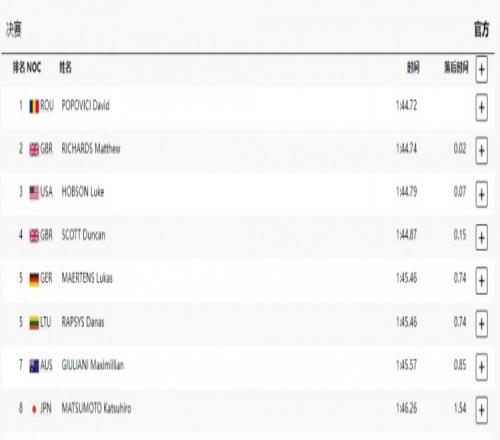Open HOBSON Luke athlete name link
This screenshot has height=440, width=500.
[83, 192]
